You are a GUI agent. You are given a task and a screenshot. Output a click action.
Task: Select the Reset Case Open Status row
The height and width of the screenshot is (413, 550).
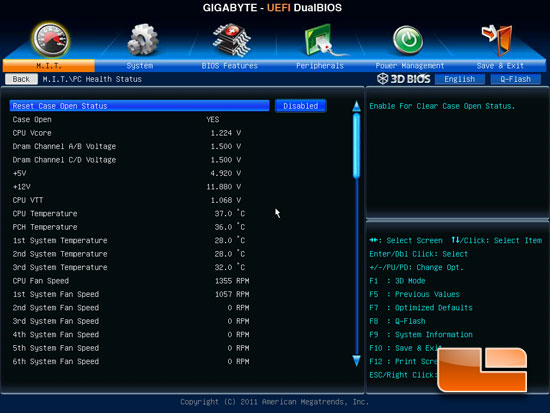point(140,106)
